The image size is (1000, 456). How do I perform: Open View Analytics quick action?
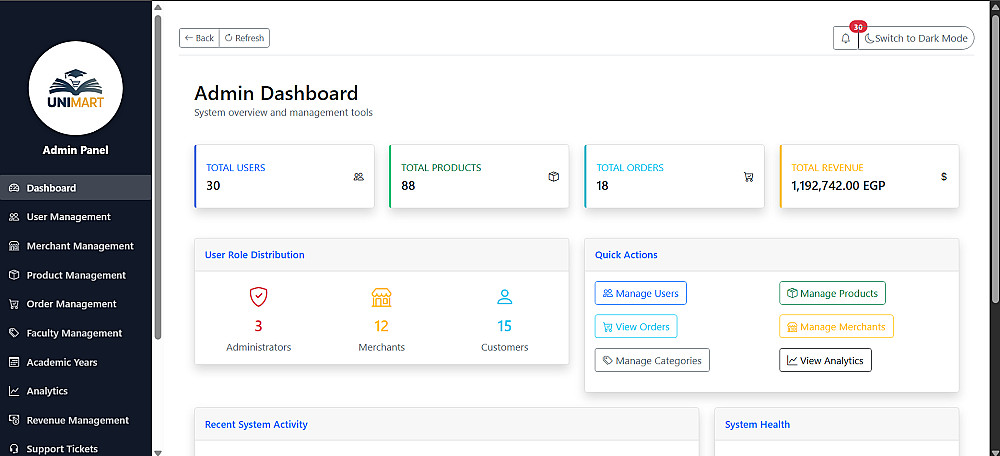[x=825, y=360]
